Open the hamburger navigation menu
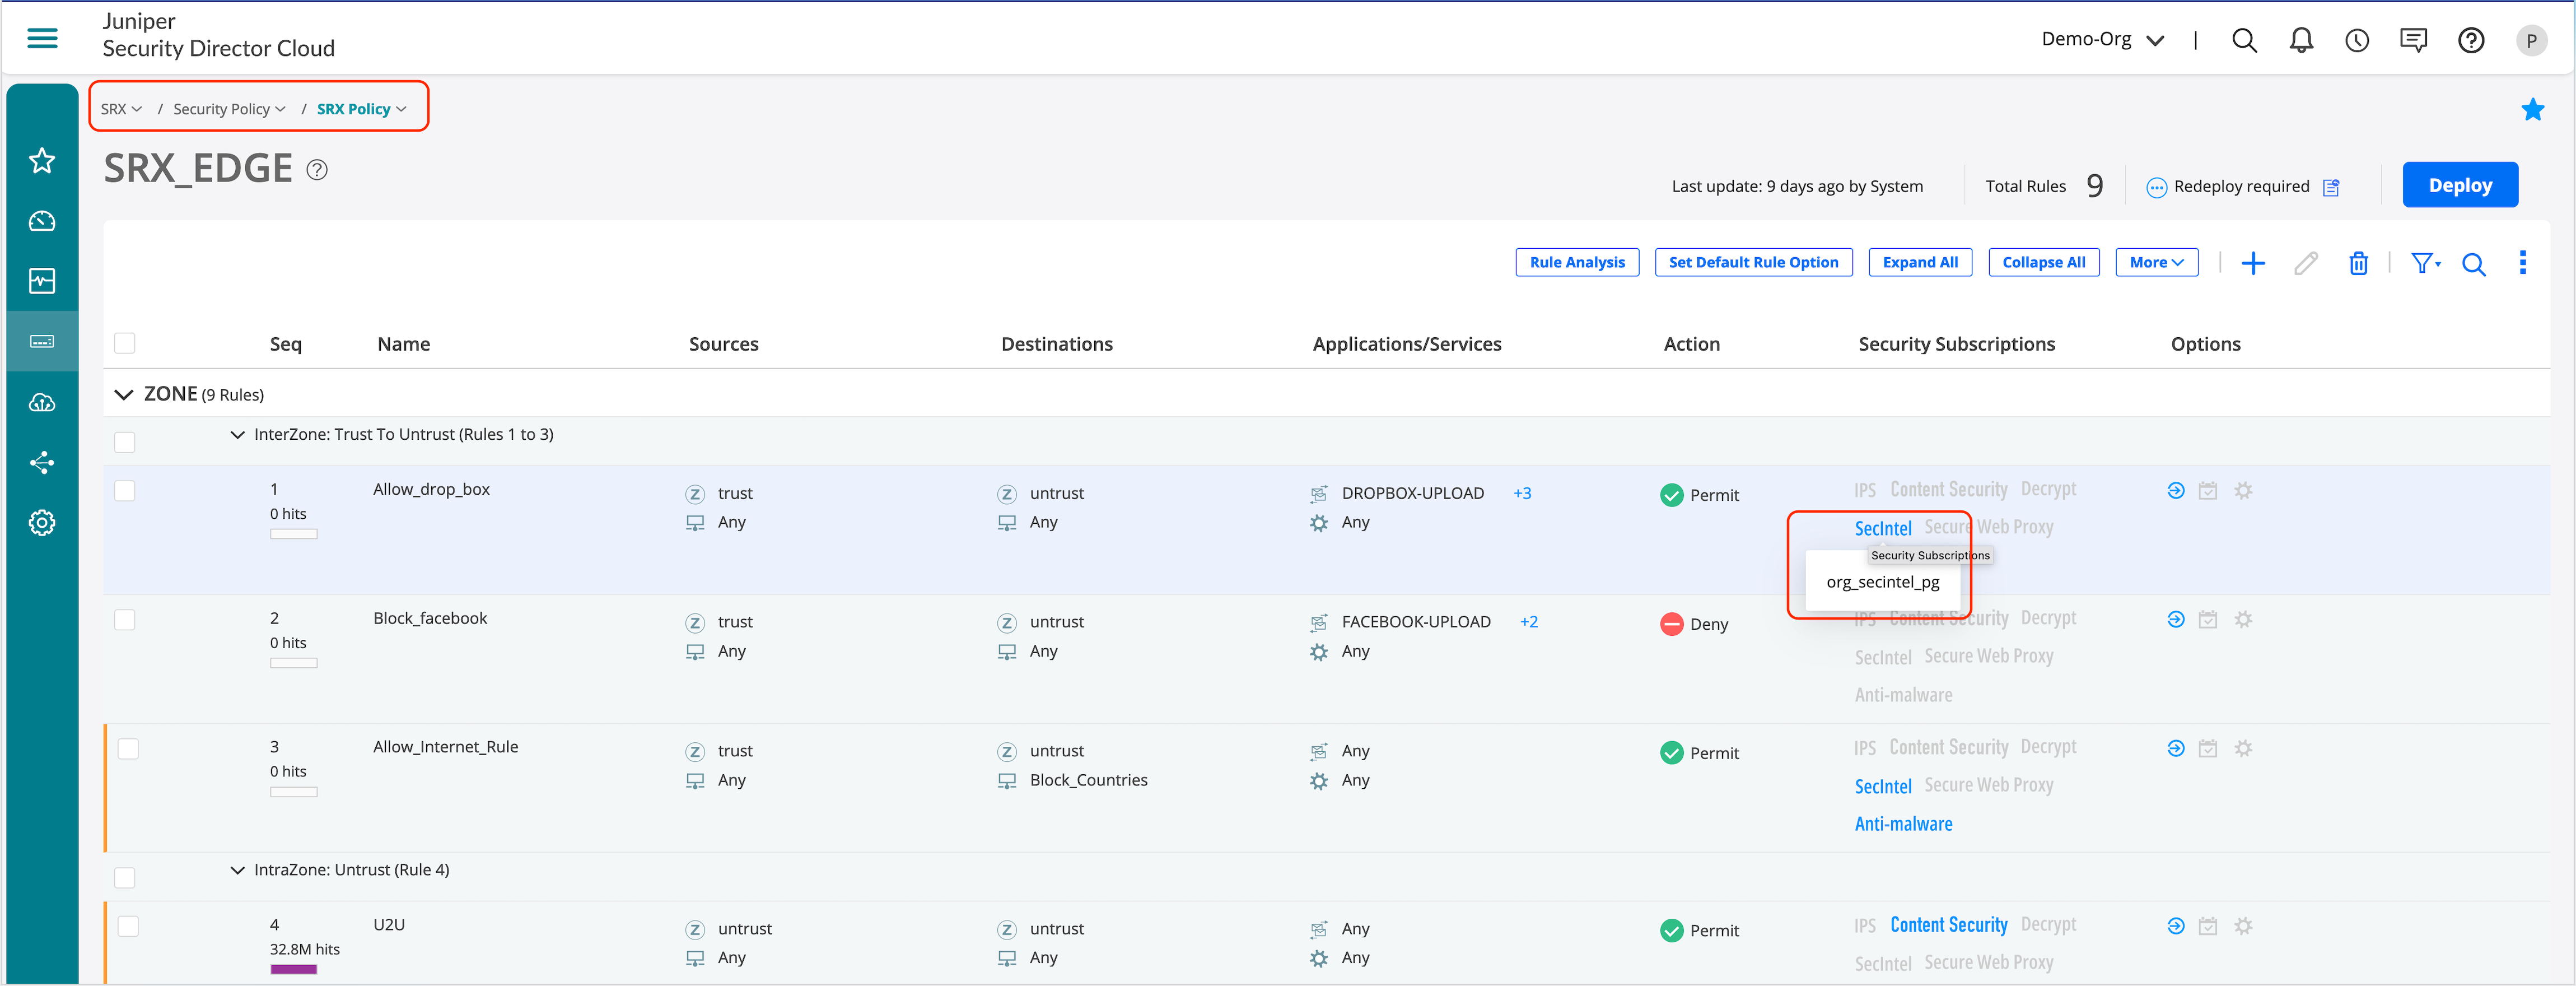Image resolution: width=2576 pixels, height=986 pixels. coord(42,39)
